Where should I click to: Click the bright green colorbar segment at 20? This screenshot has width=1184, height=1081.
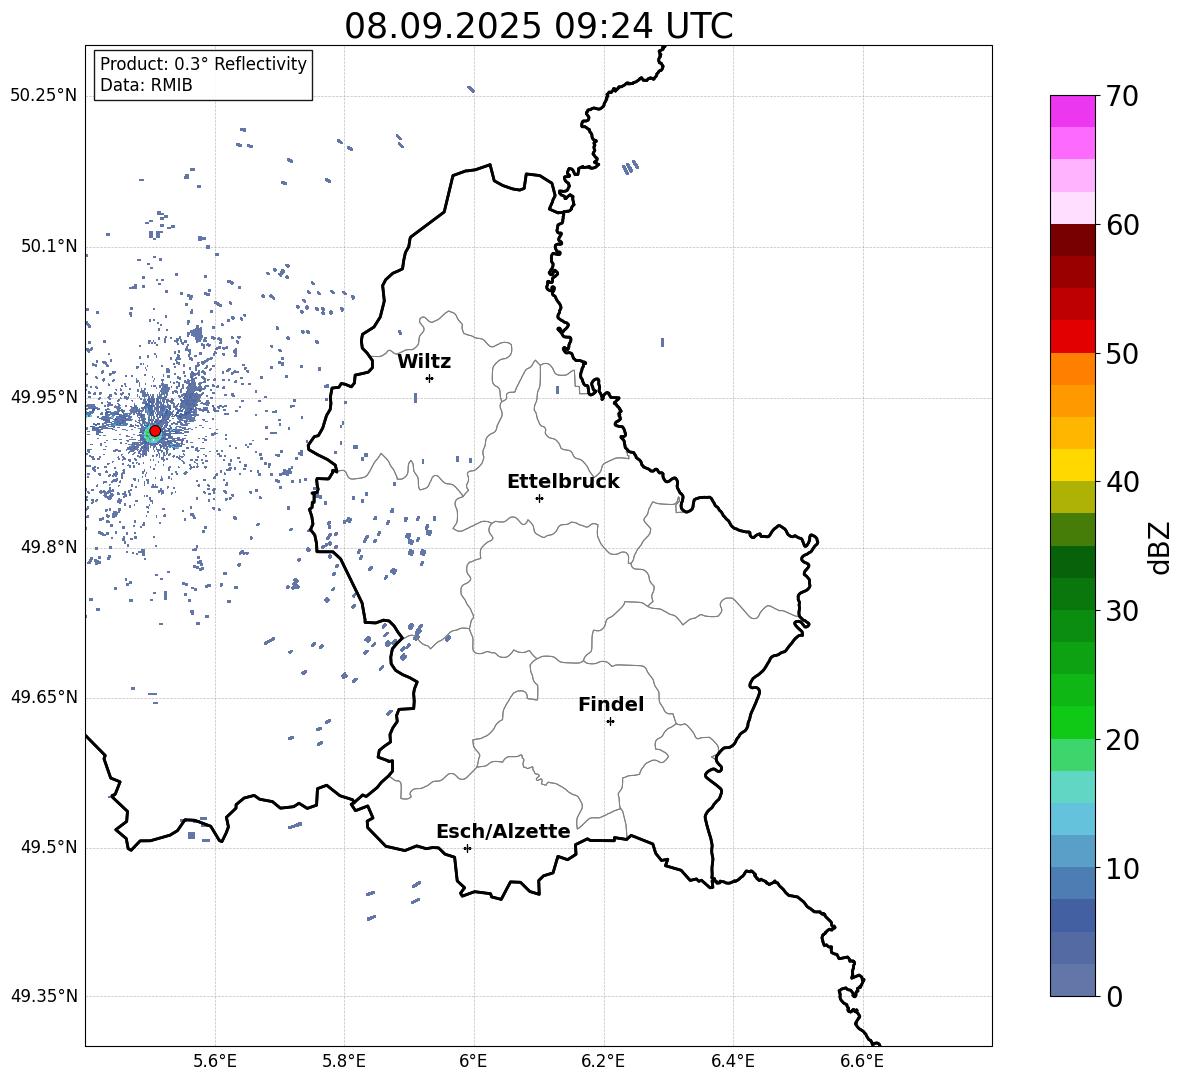(1072, 722)
